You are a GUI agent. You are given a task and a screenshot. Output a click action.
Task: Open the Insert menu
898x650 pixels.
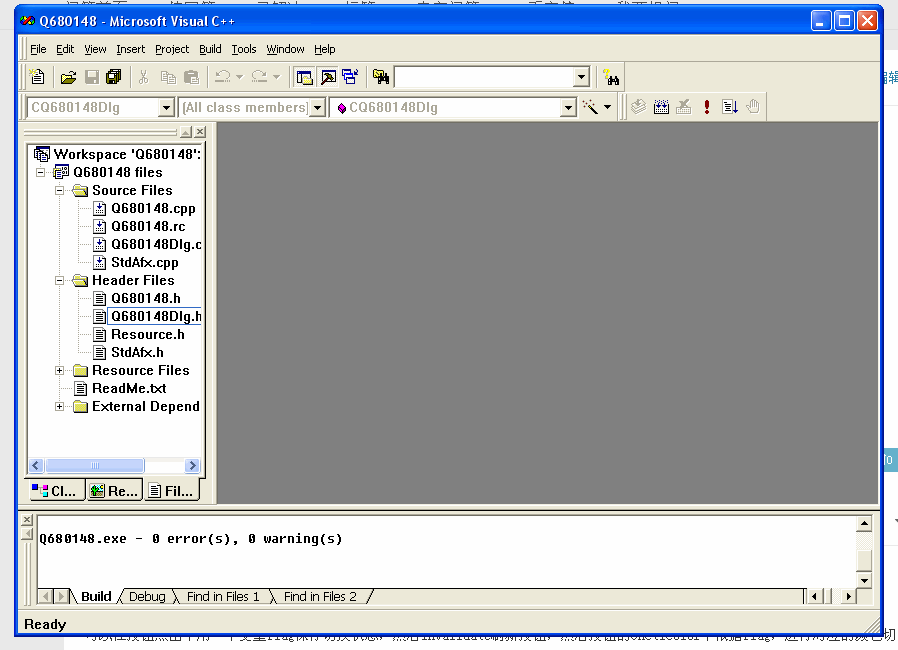131,49
